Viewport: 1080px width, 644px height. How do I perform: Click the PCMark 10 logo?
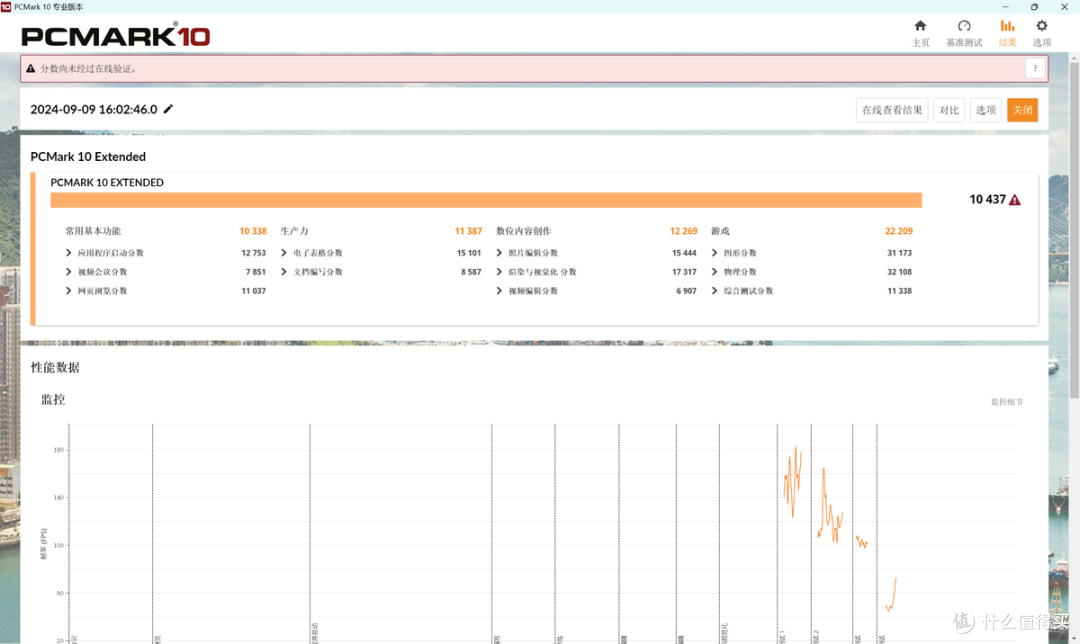point(116,36)
